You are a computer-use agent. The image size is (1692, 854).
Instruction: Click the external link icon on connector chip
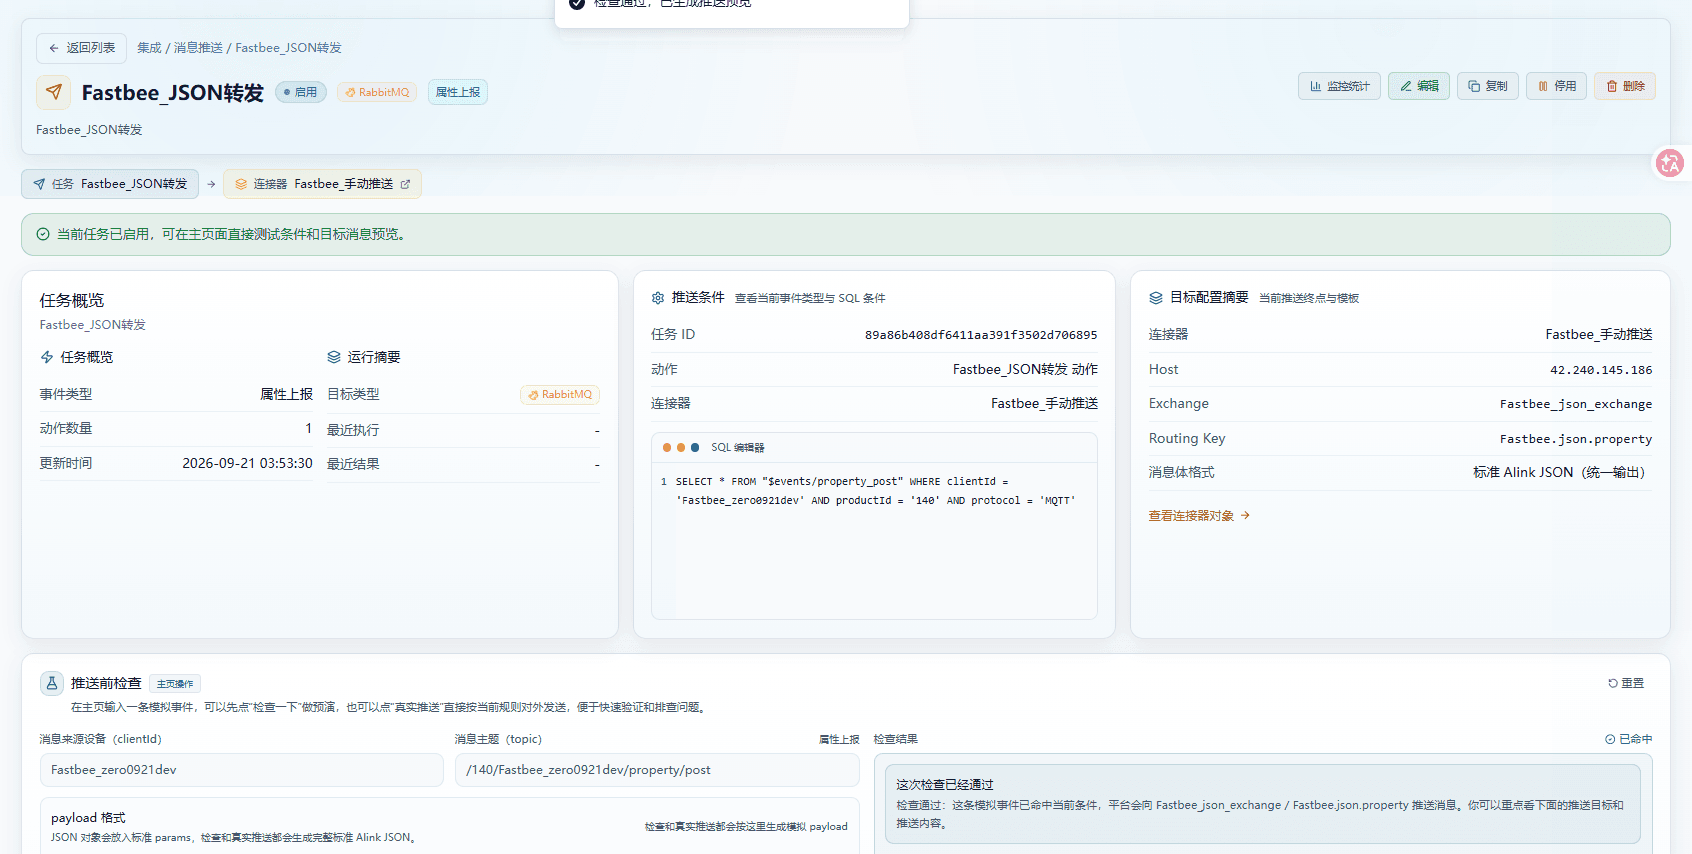405,184
